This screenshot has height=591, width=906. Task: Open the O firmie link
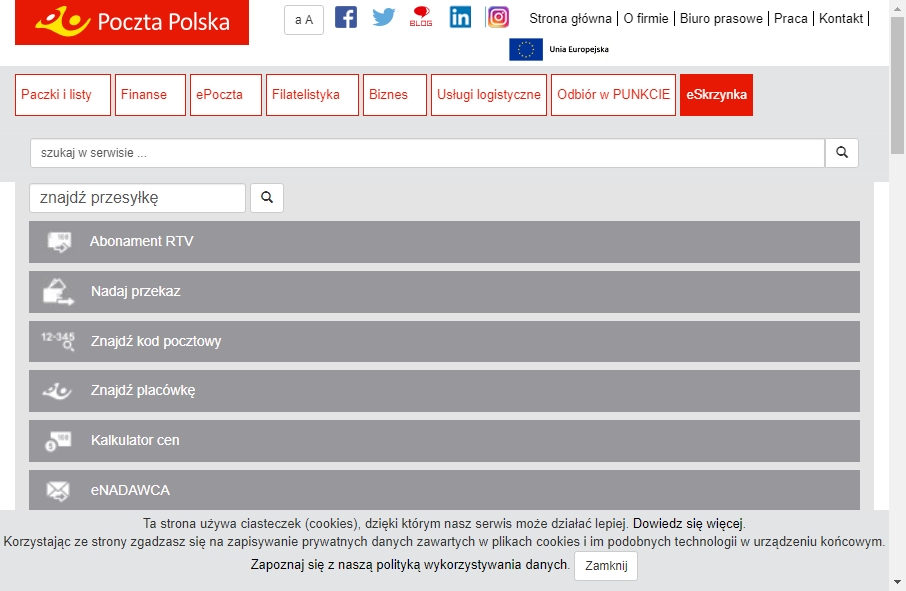646,18
